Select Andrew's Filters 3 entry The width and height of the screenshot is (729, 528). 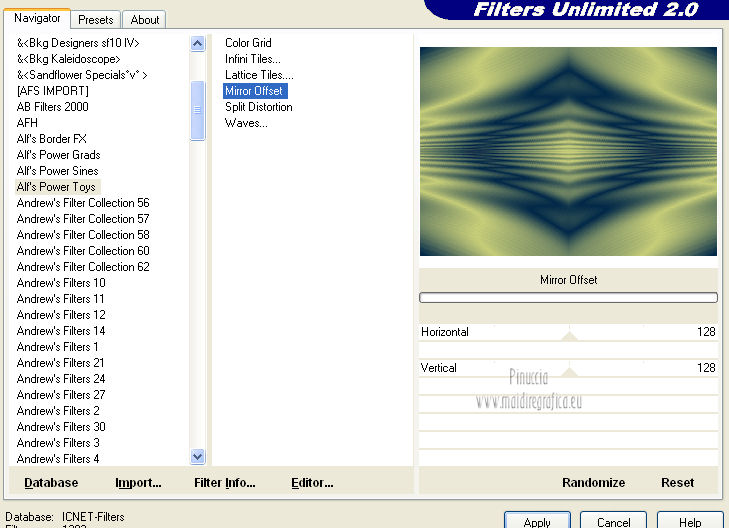click(58, 443)
